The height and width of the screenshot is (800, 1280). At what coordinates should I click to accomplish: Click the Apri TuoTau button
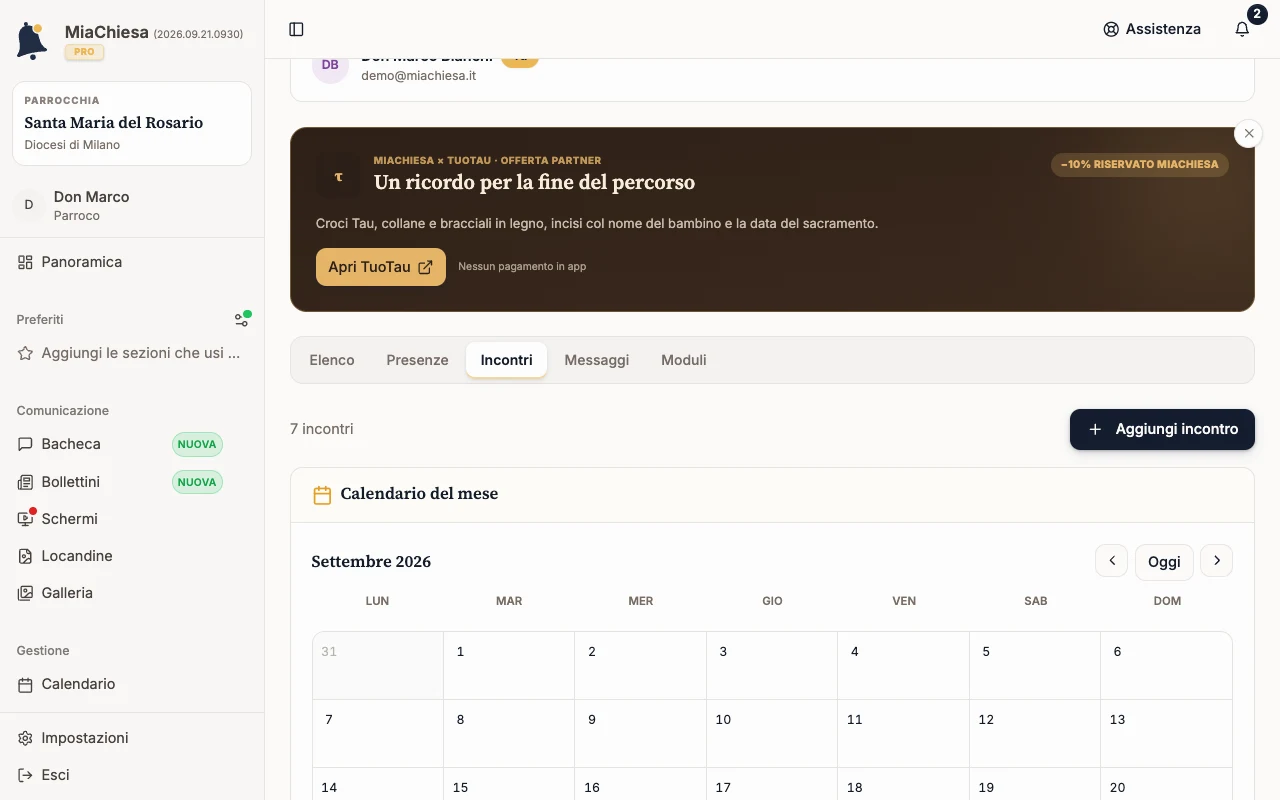coord(381,267)
